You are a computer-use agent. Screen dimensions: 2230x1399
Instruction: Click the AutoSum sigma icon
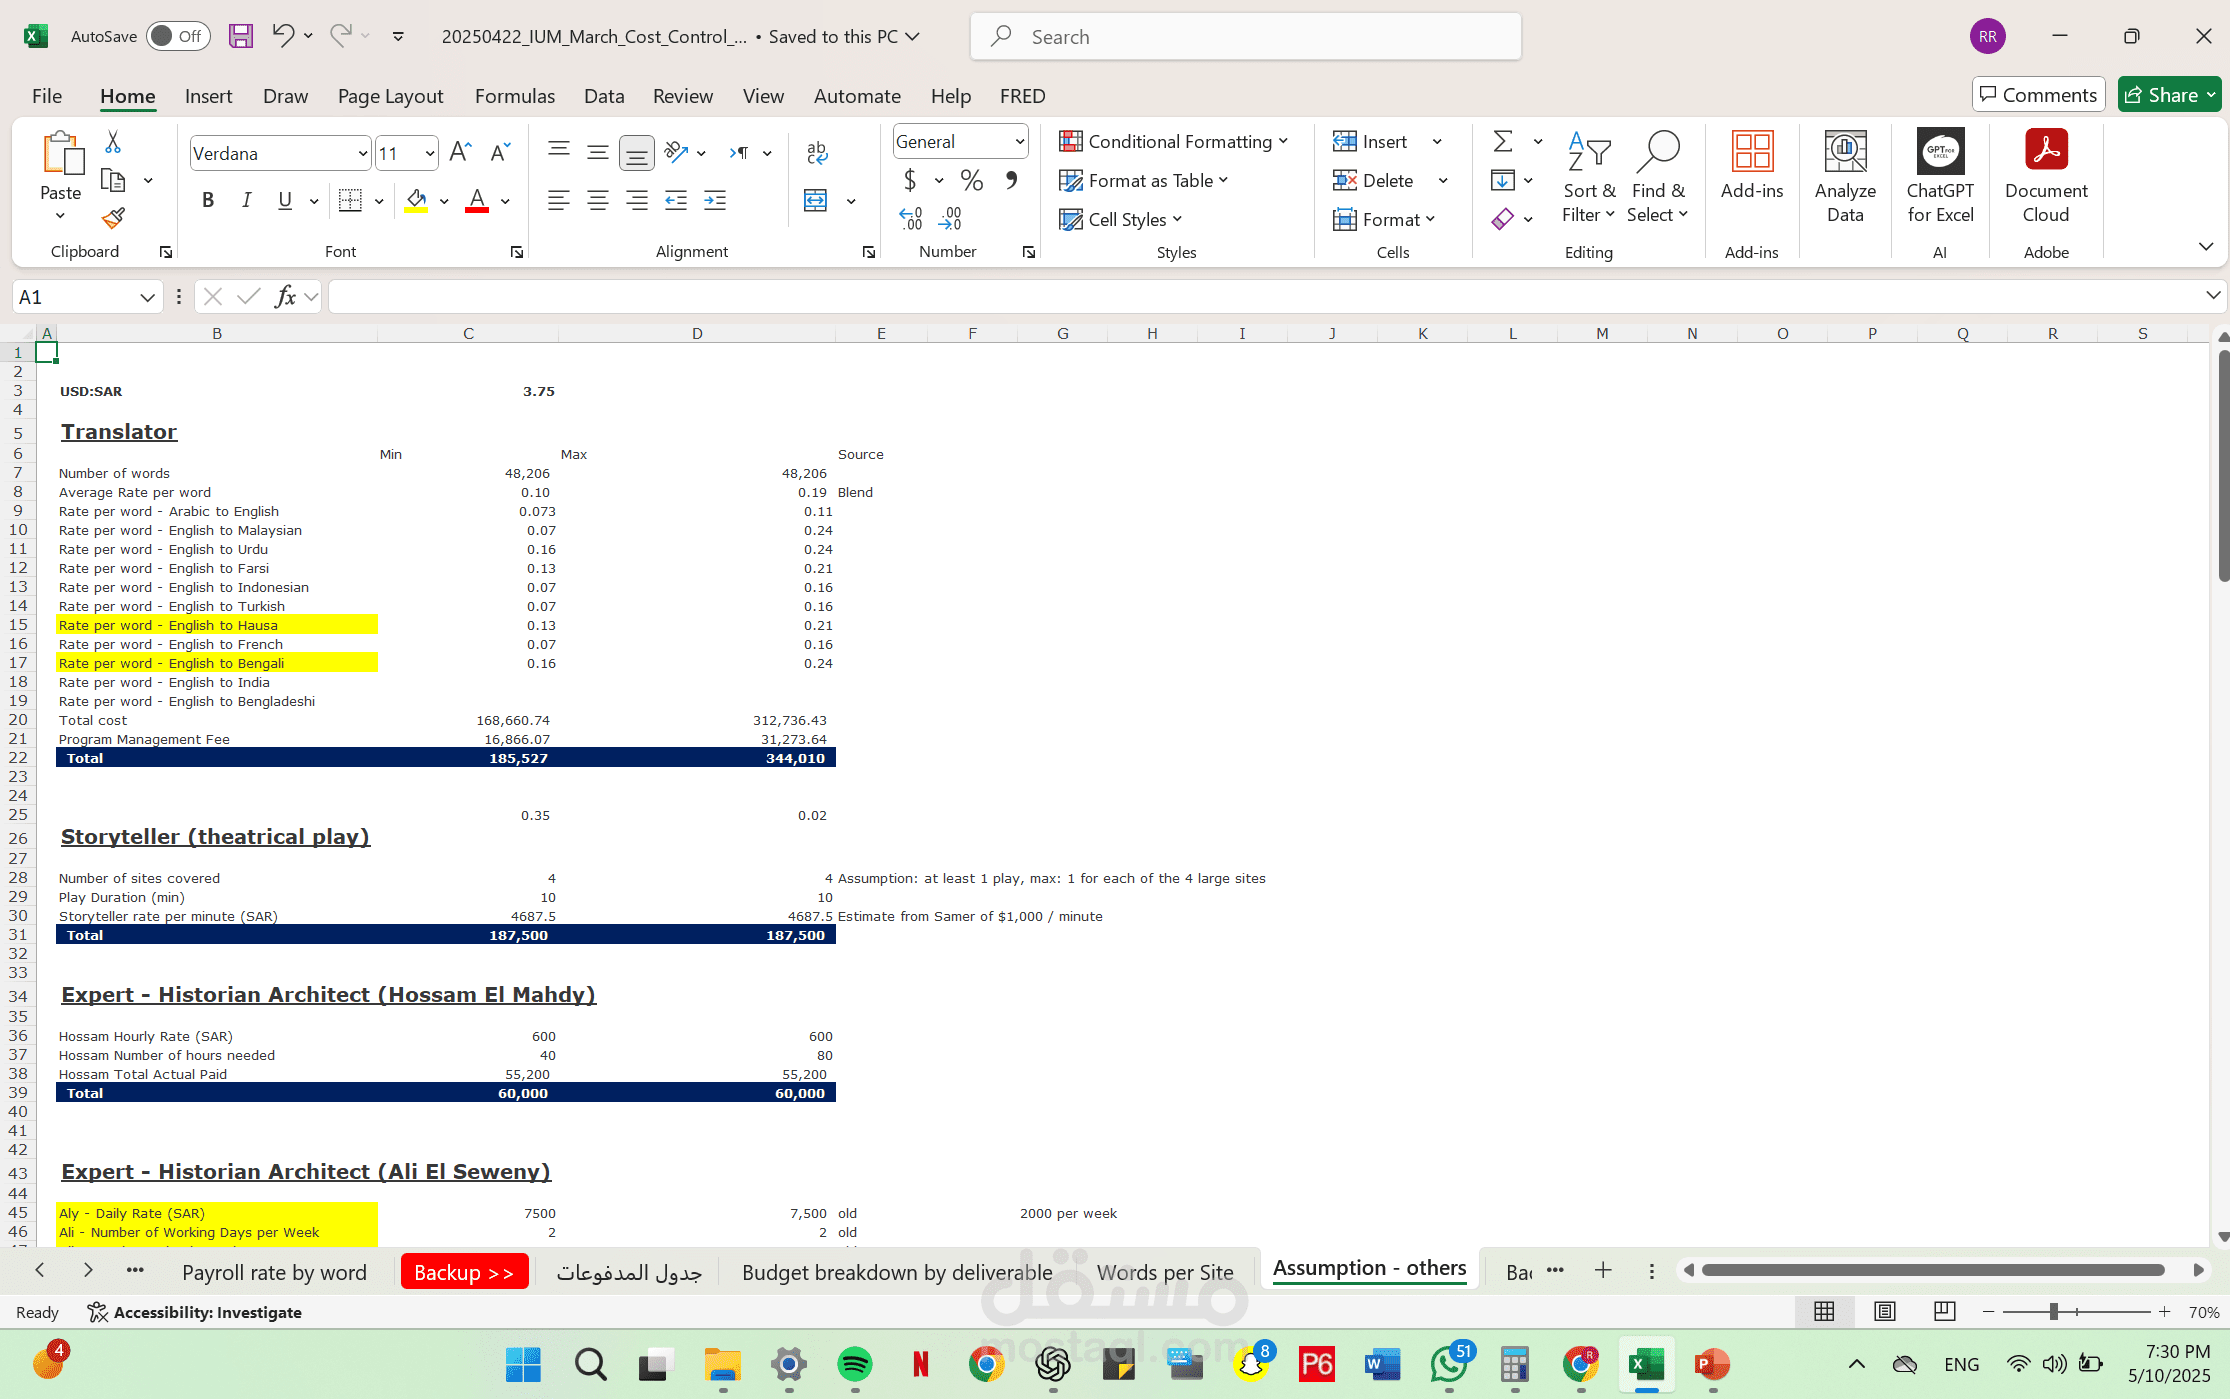click(1503, 141)
